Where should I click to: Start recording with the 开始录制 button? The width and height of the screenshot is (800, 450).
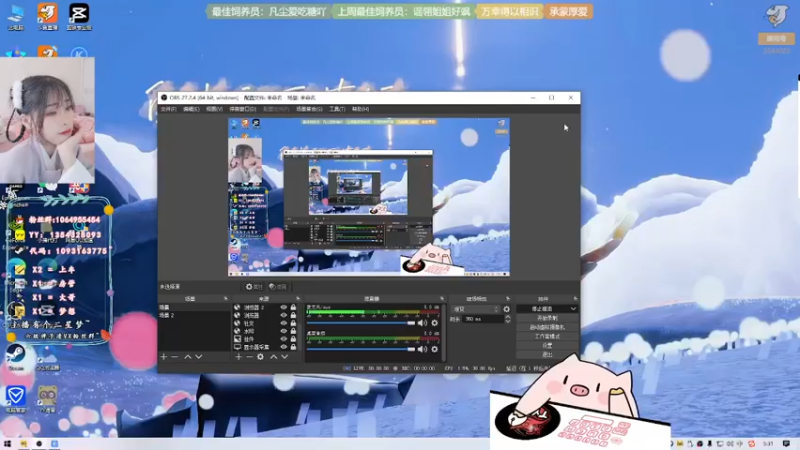(x=547, y=318)
